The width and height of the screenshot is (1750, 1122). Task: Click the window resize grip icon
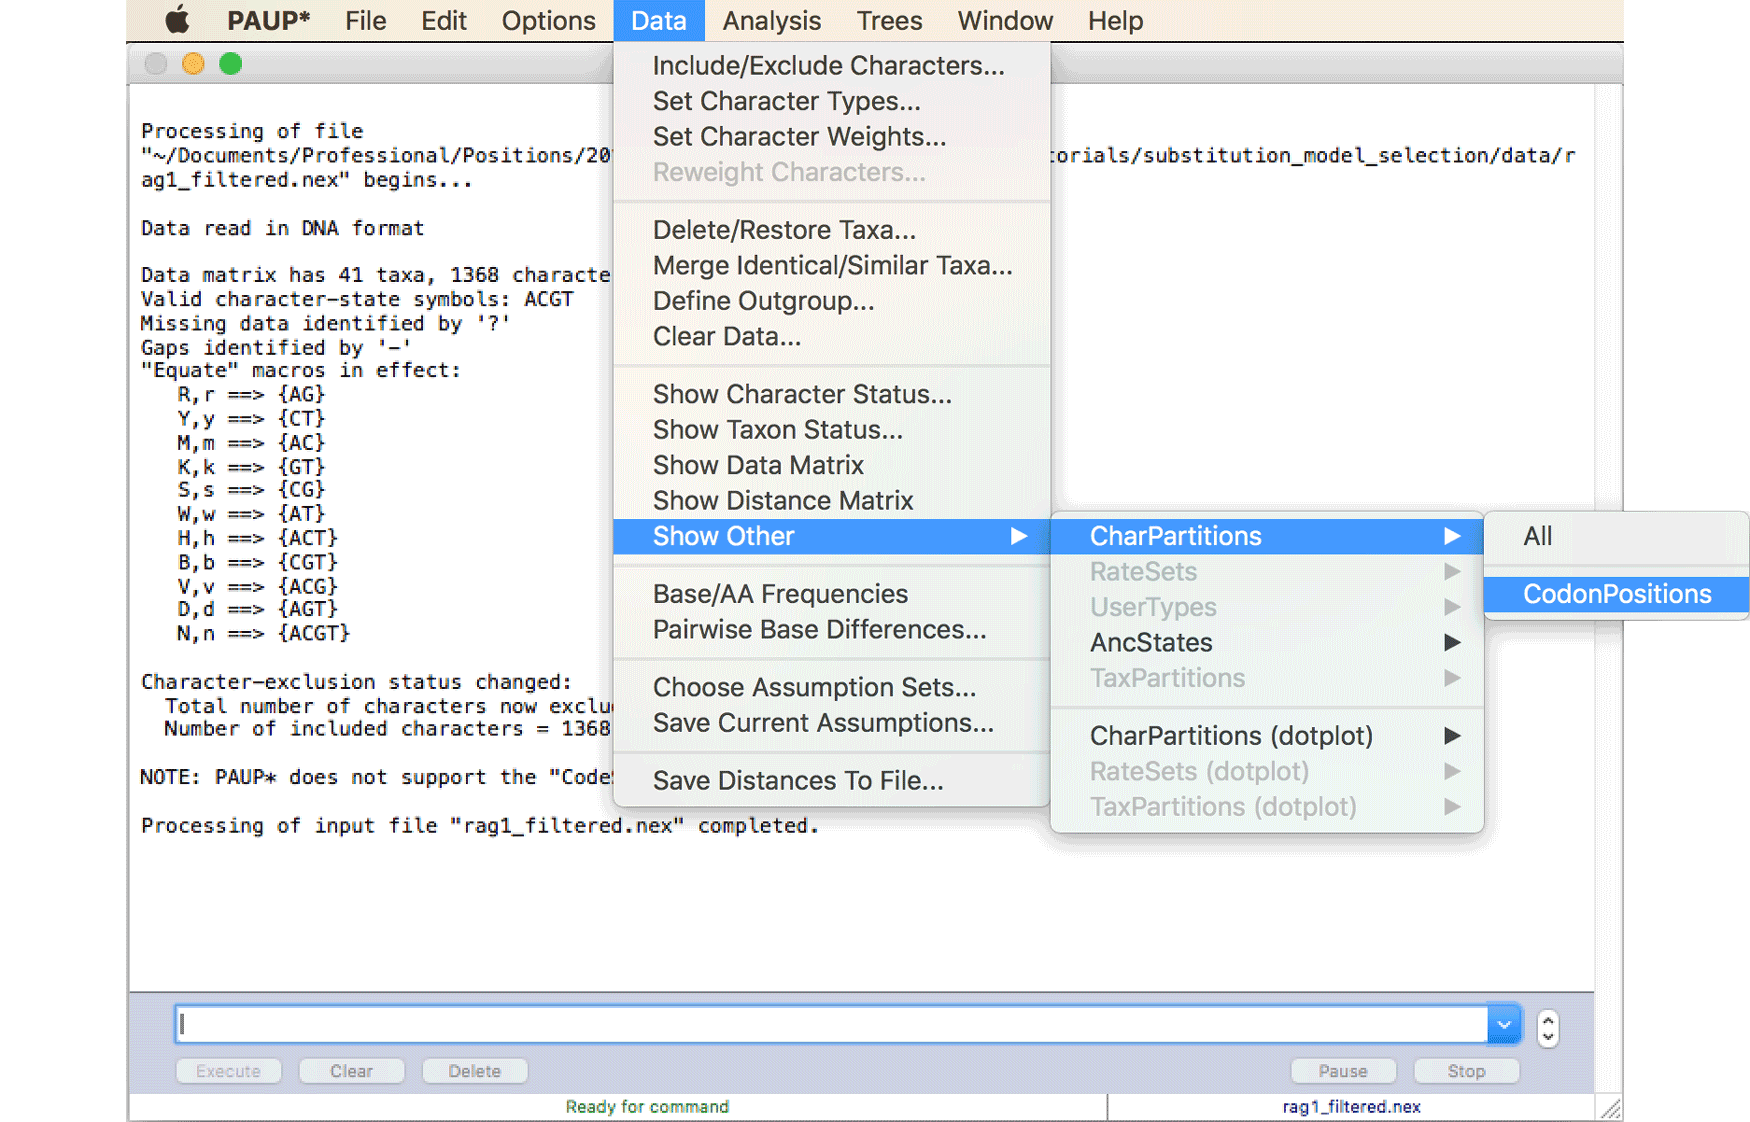[1609, 1108]
